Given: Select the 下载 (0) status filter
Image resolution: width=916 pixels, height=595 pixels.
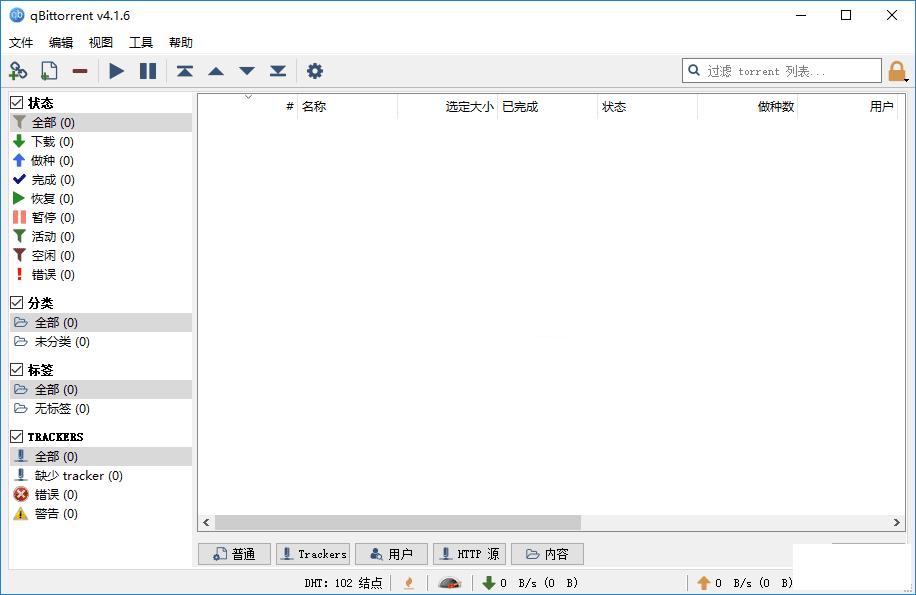Looking at the screenshot, I should click(x=100, y=142).
